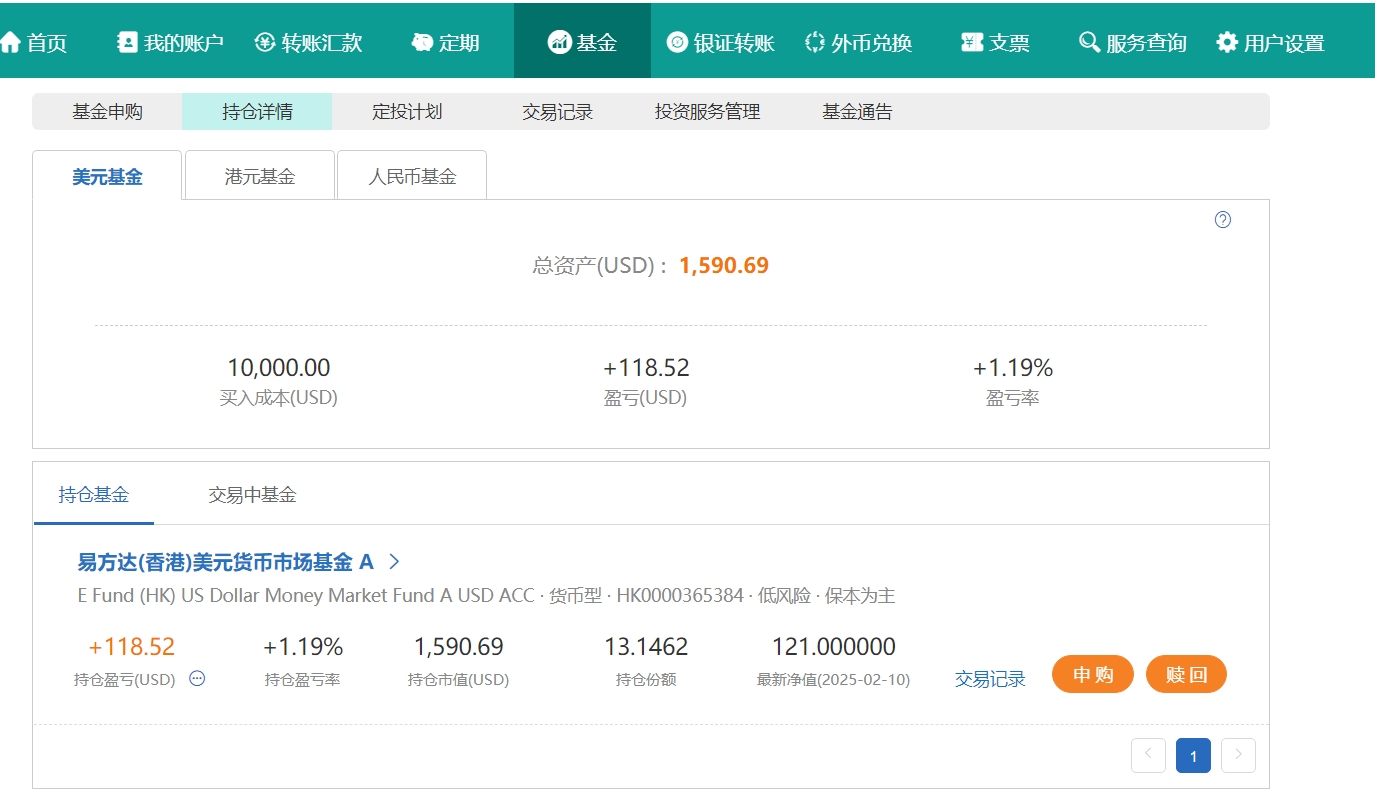Click the 支票 cheque icon
This screenshot has height=806, width=1375.
coord(972,42)
